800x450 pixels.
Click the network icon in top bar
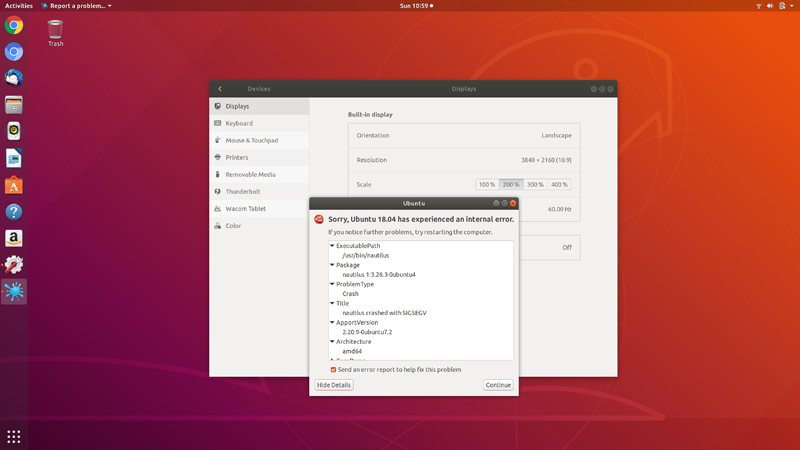click(x=759, y=6)
